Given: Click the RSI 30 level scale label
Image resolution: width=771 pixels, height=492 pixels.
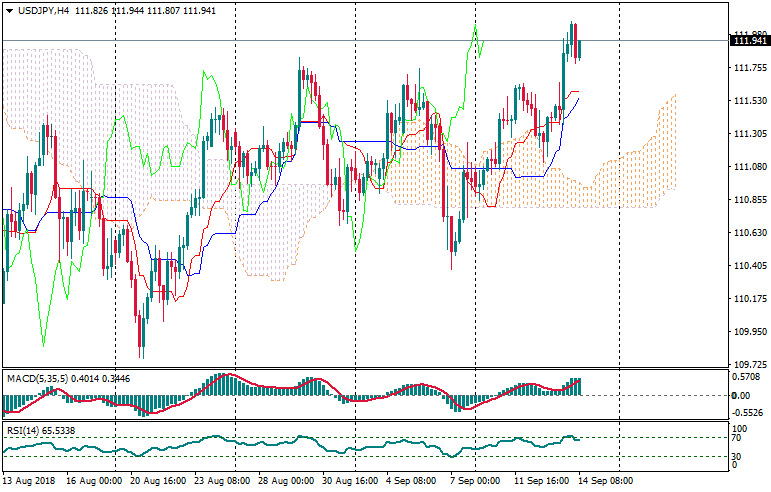Looking at the screenshot, I should (x=735, y=457).
